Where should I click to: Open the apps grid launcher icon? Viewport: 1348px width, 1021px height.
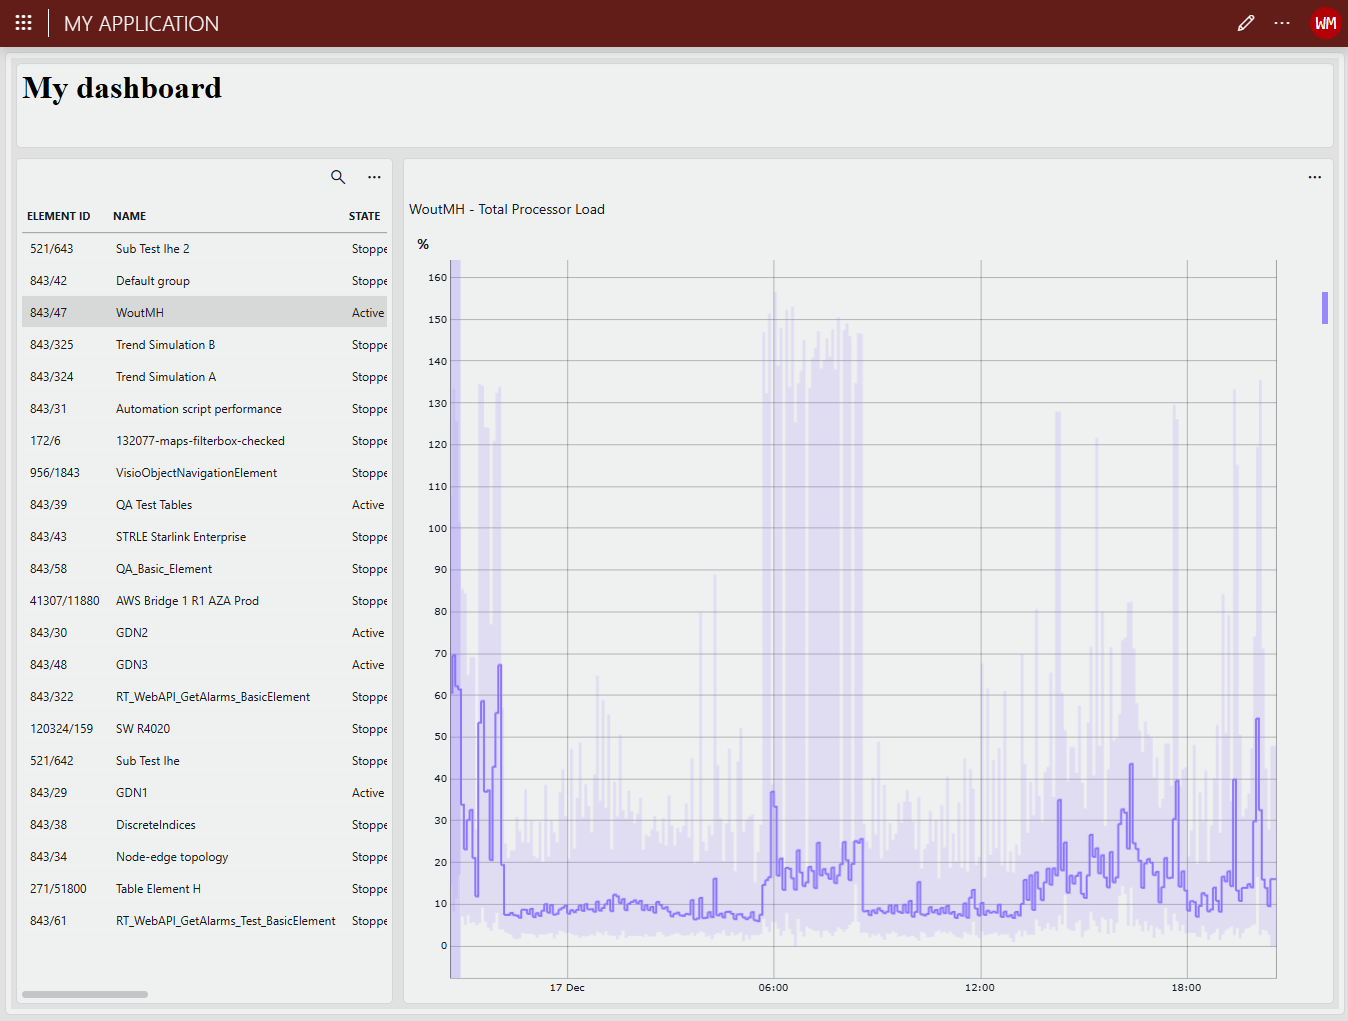coord(24,23)
